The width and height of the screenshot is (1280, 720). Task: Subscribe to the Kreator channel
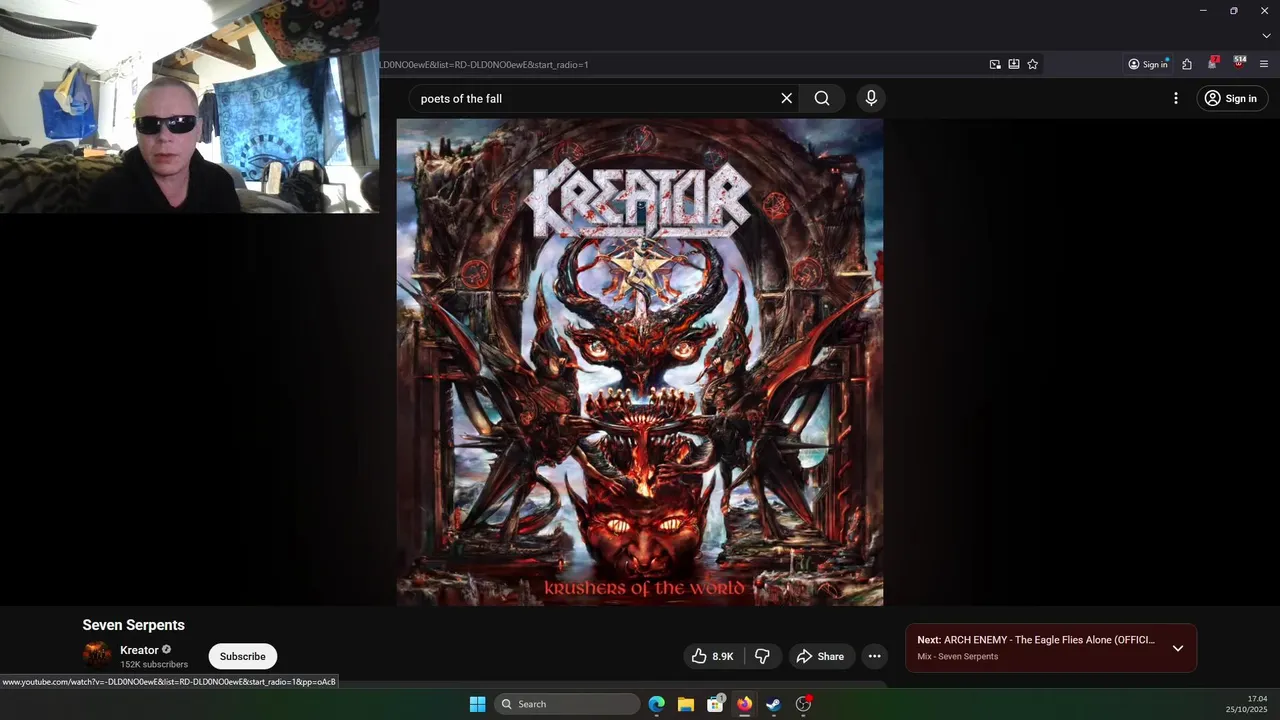243,656
